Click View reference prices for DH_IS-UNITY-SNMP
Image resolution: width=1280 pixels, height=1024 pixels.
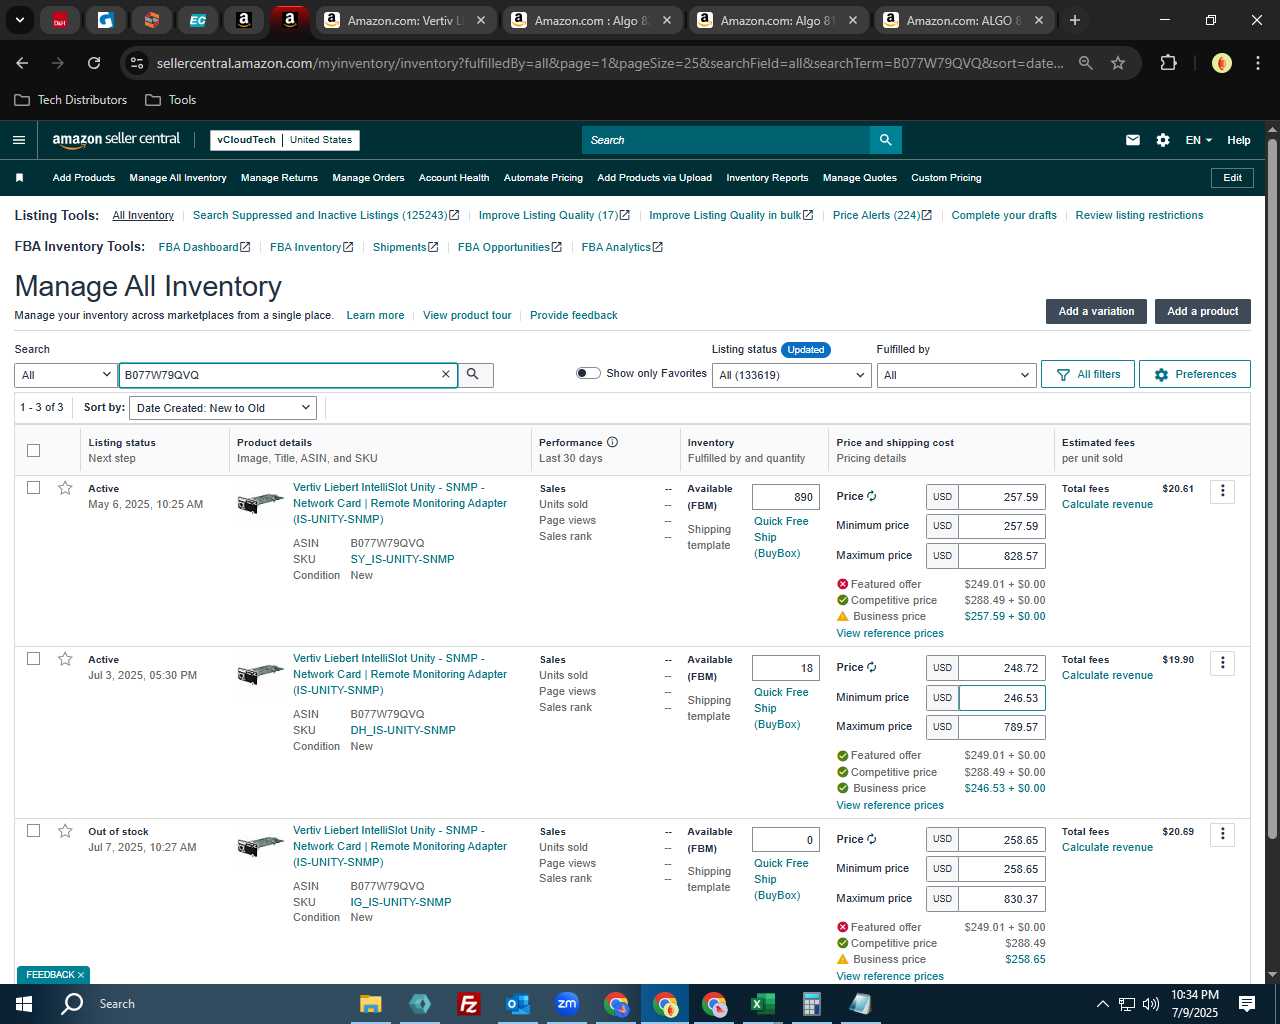pos(890,805)
